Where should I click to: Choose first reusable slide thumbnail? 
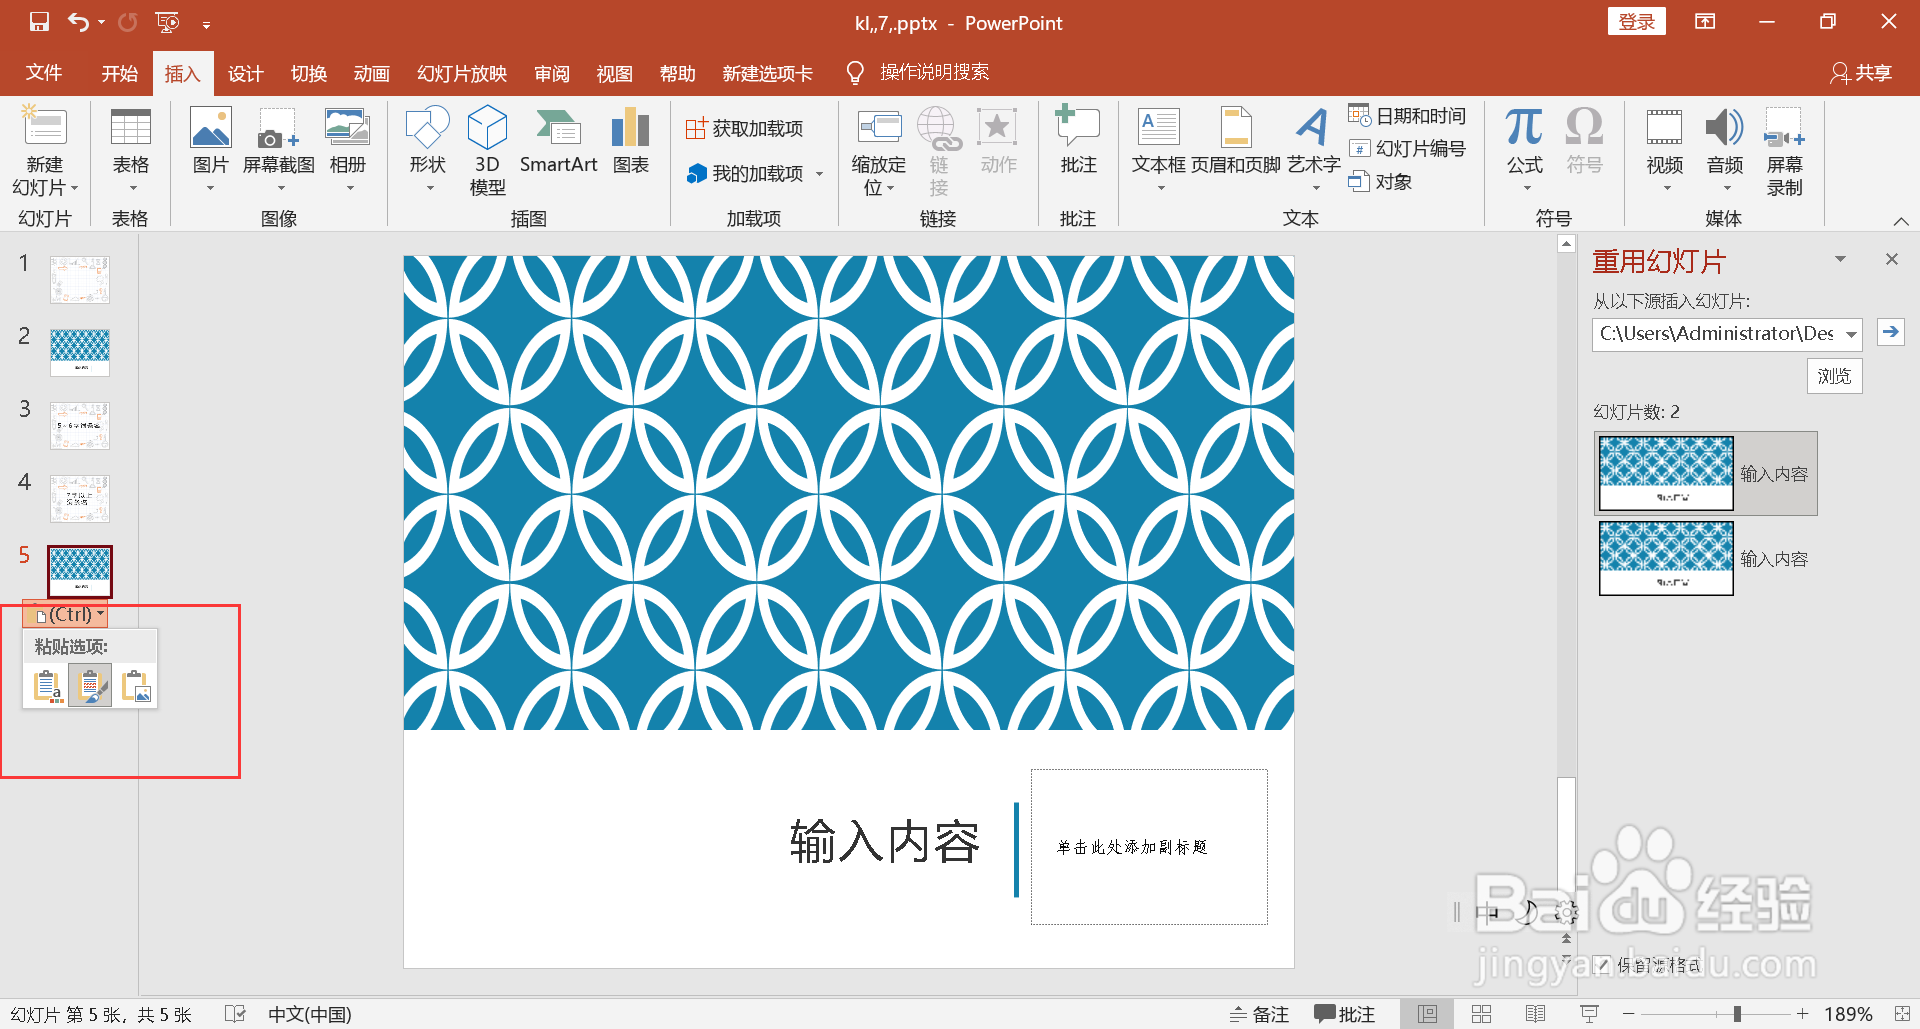pyautogui.click(x=1666, y=474)
